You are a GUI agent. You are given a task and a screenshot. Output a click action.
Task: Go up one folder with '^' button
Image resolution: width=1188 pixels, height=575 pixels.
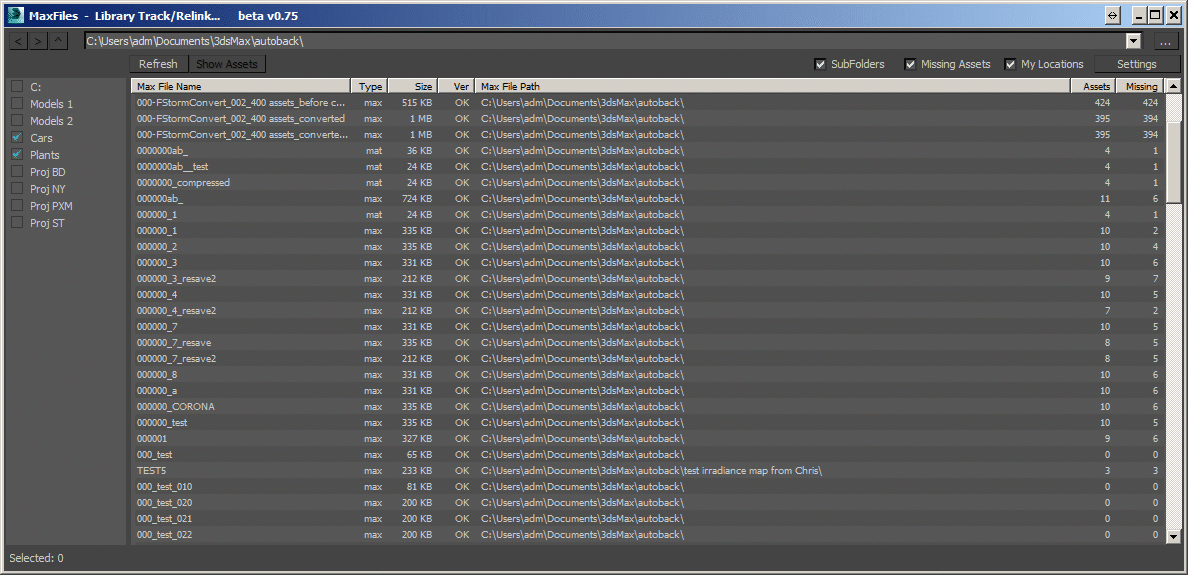tap(59, 42)
